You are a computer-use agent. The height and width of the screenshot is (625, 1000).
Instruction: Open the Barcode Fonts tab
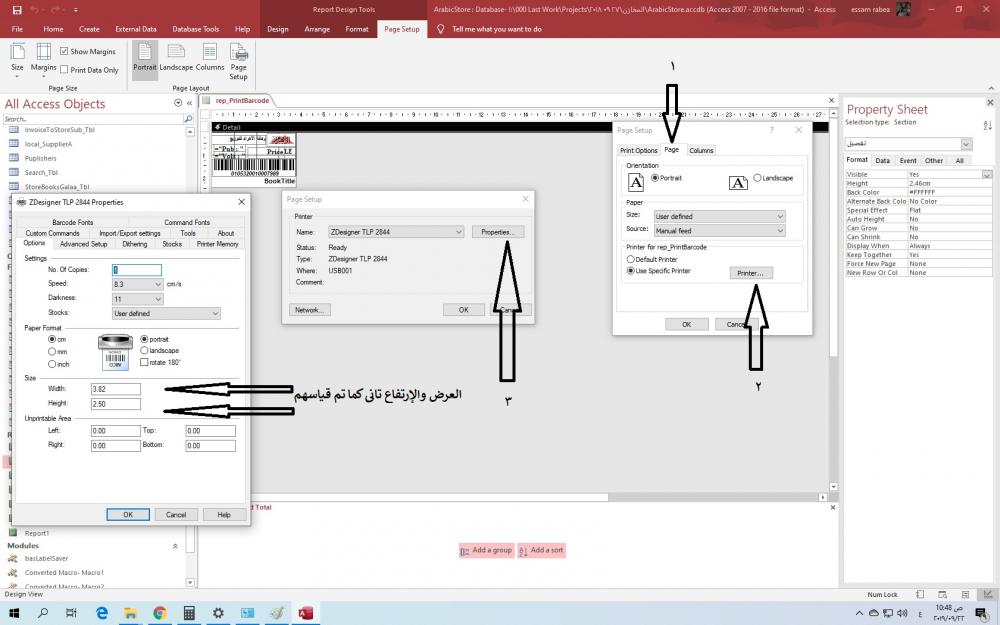click(x=73, y=222)
